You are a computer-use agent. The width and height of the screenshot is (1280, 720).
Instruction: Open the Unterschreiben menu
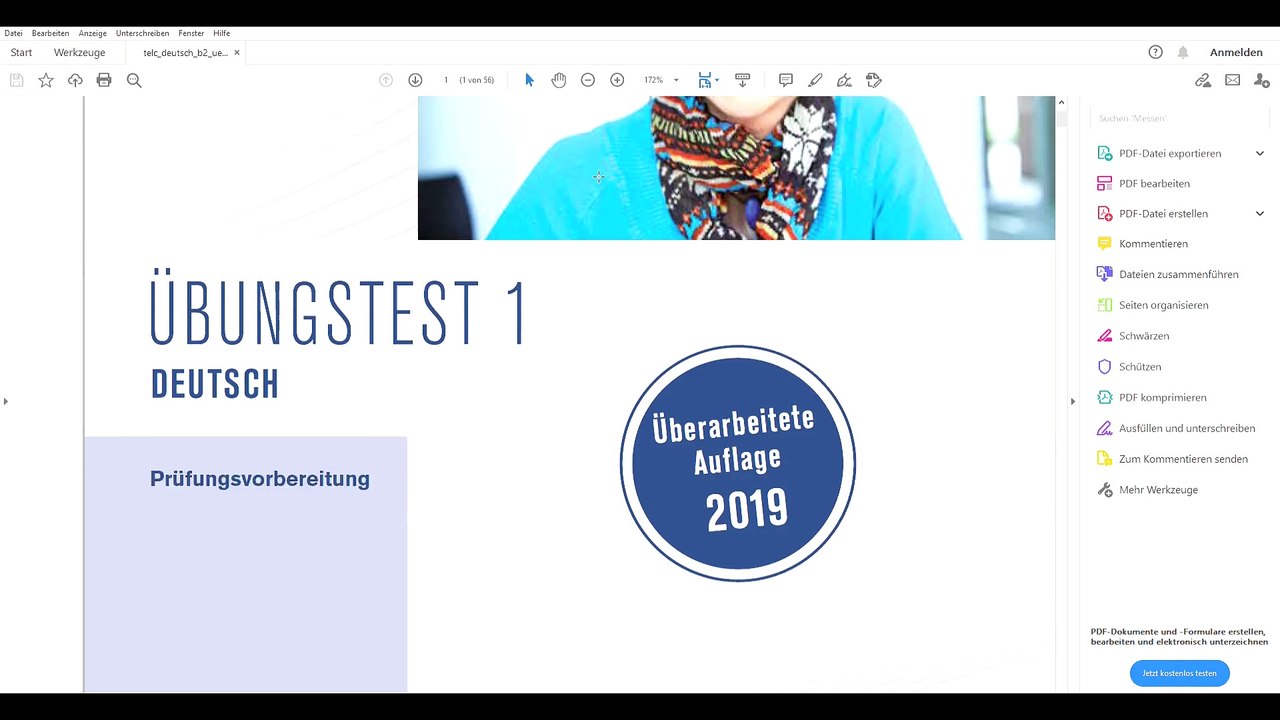pos(142,33)
